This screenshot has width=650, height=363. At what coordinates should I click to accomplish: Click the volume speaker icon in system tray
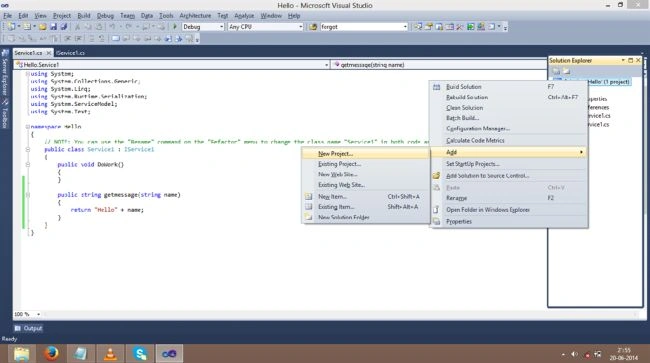tap(574, 354)
